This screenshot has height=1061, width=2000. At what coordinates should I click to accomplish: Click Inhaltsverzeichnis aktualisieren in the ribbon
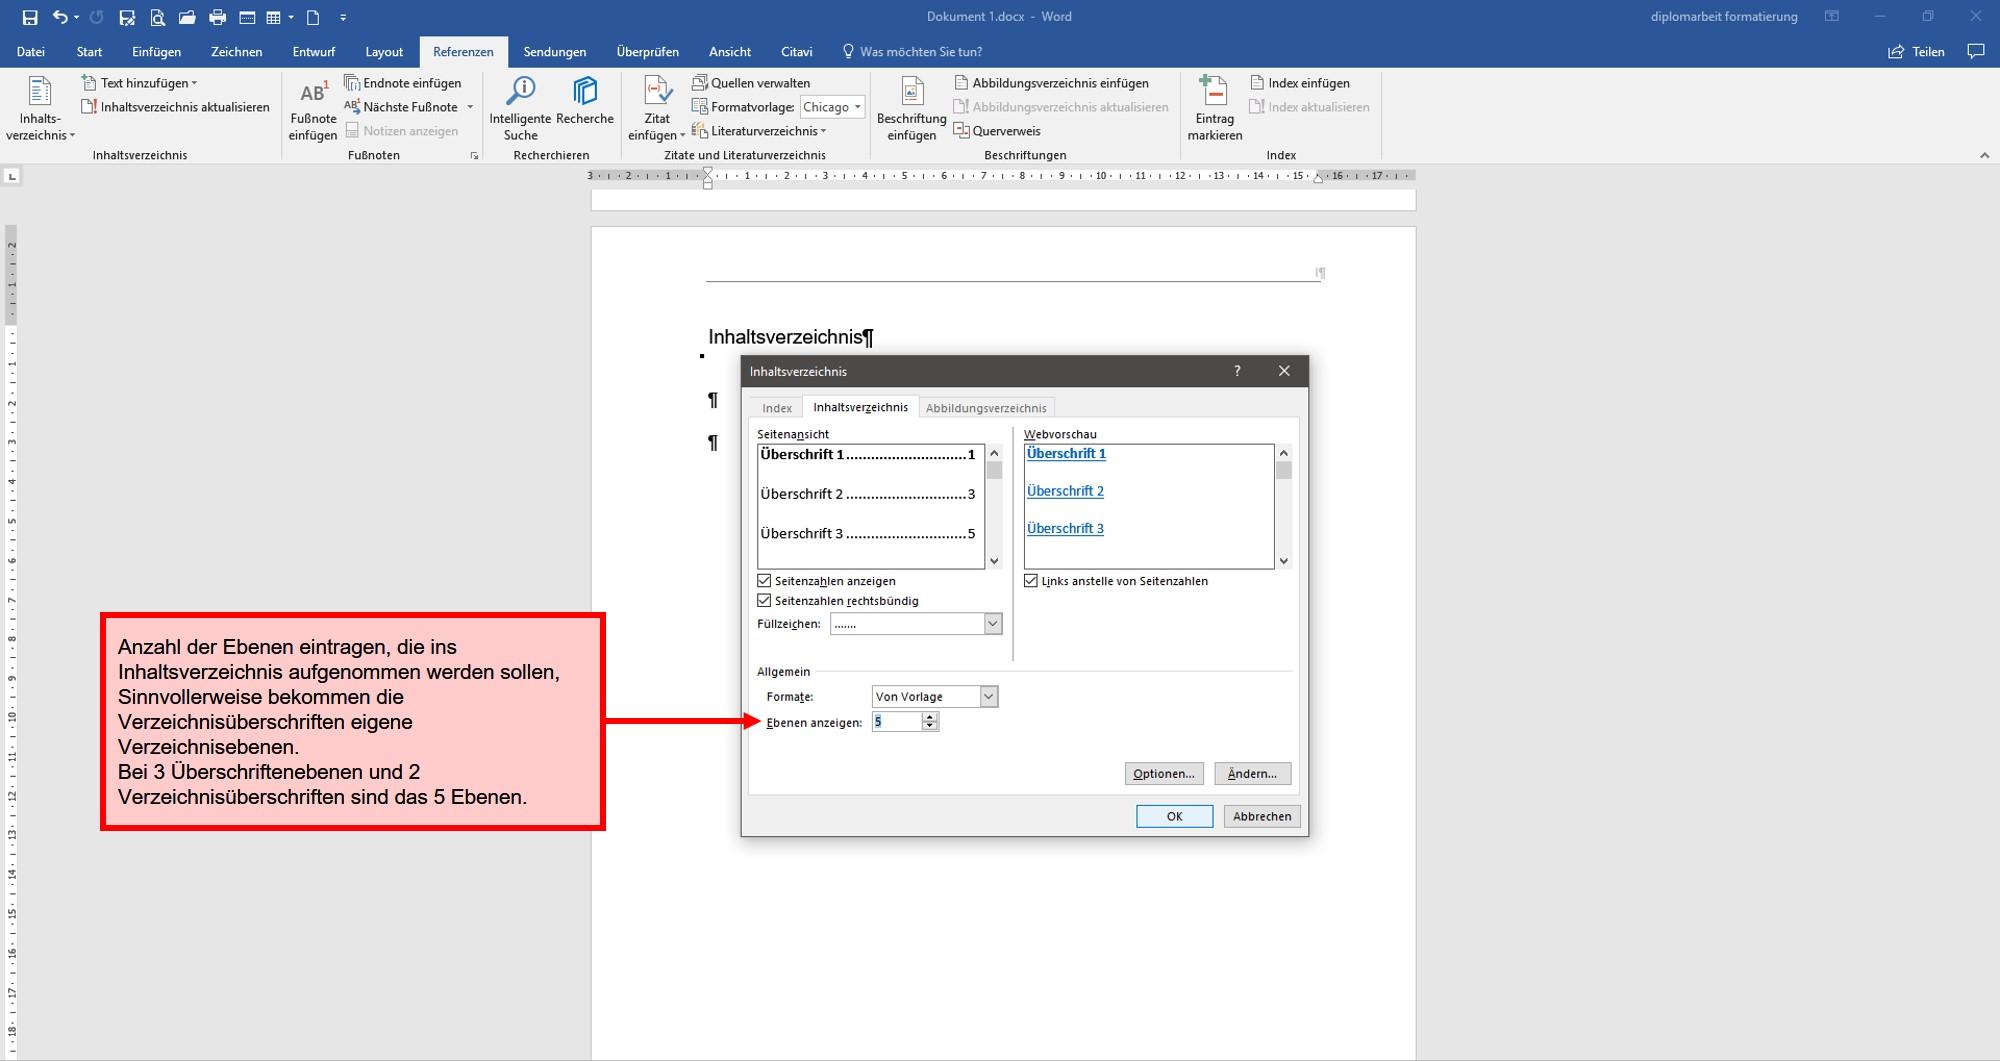point(175,107)
